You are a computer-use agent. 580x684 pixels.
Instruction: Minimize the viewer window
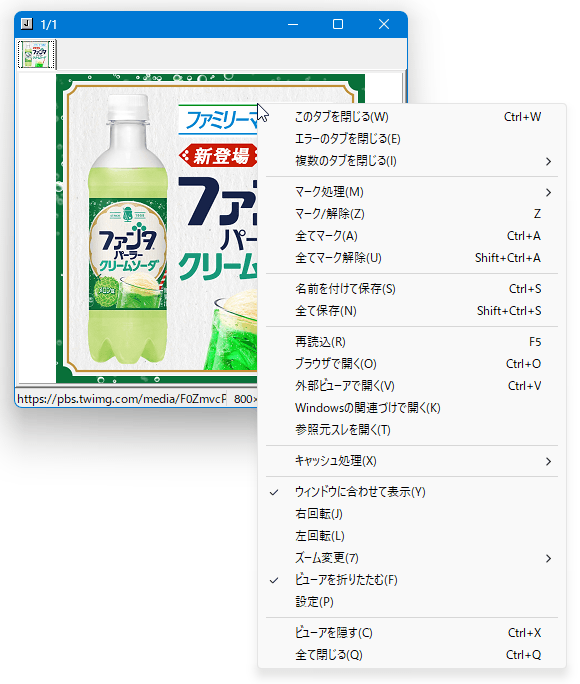pyautogui.click(x=293, y=24)
